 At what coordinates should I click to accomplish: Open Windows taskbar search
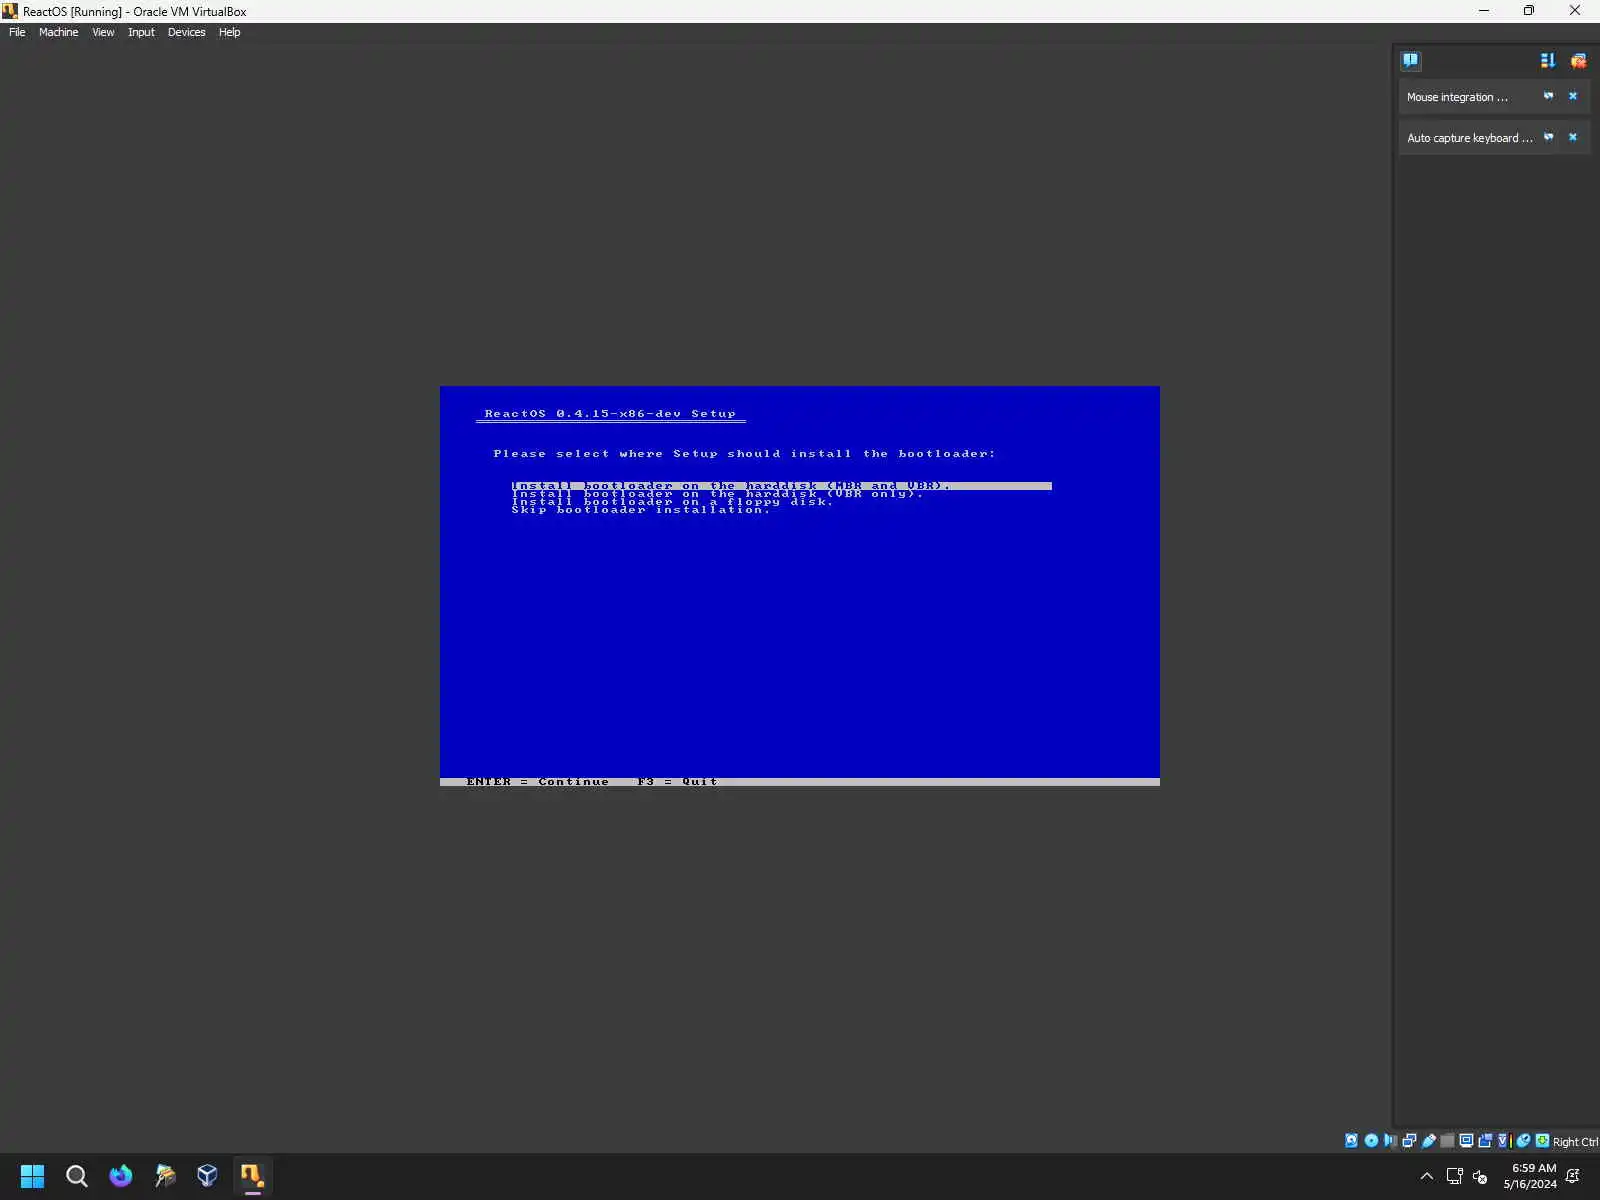[x=76, y=1176]
